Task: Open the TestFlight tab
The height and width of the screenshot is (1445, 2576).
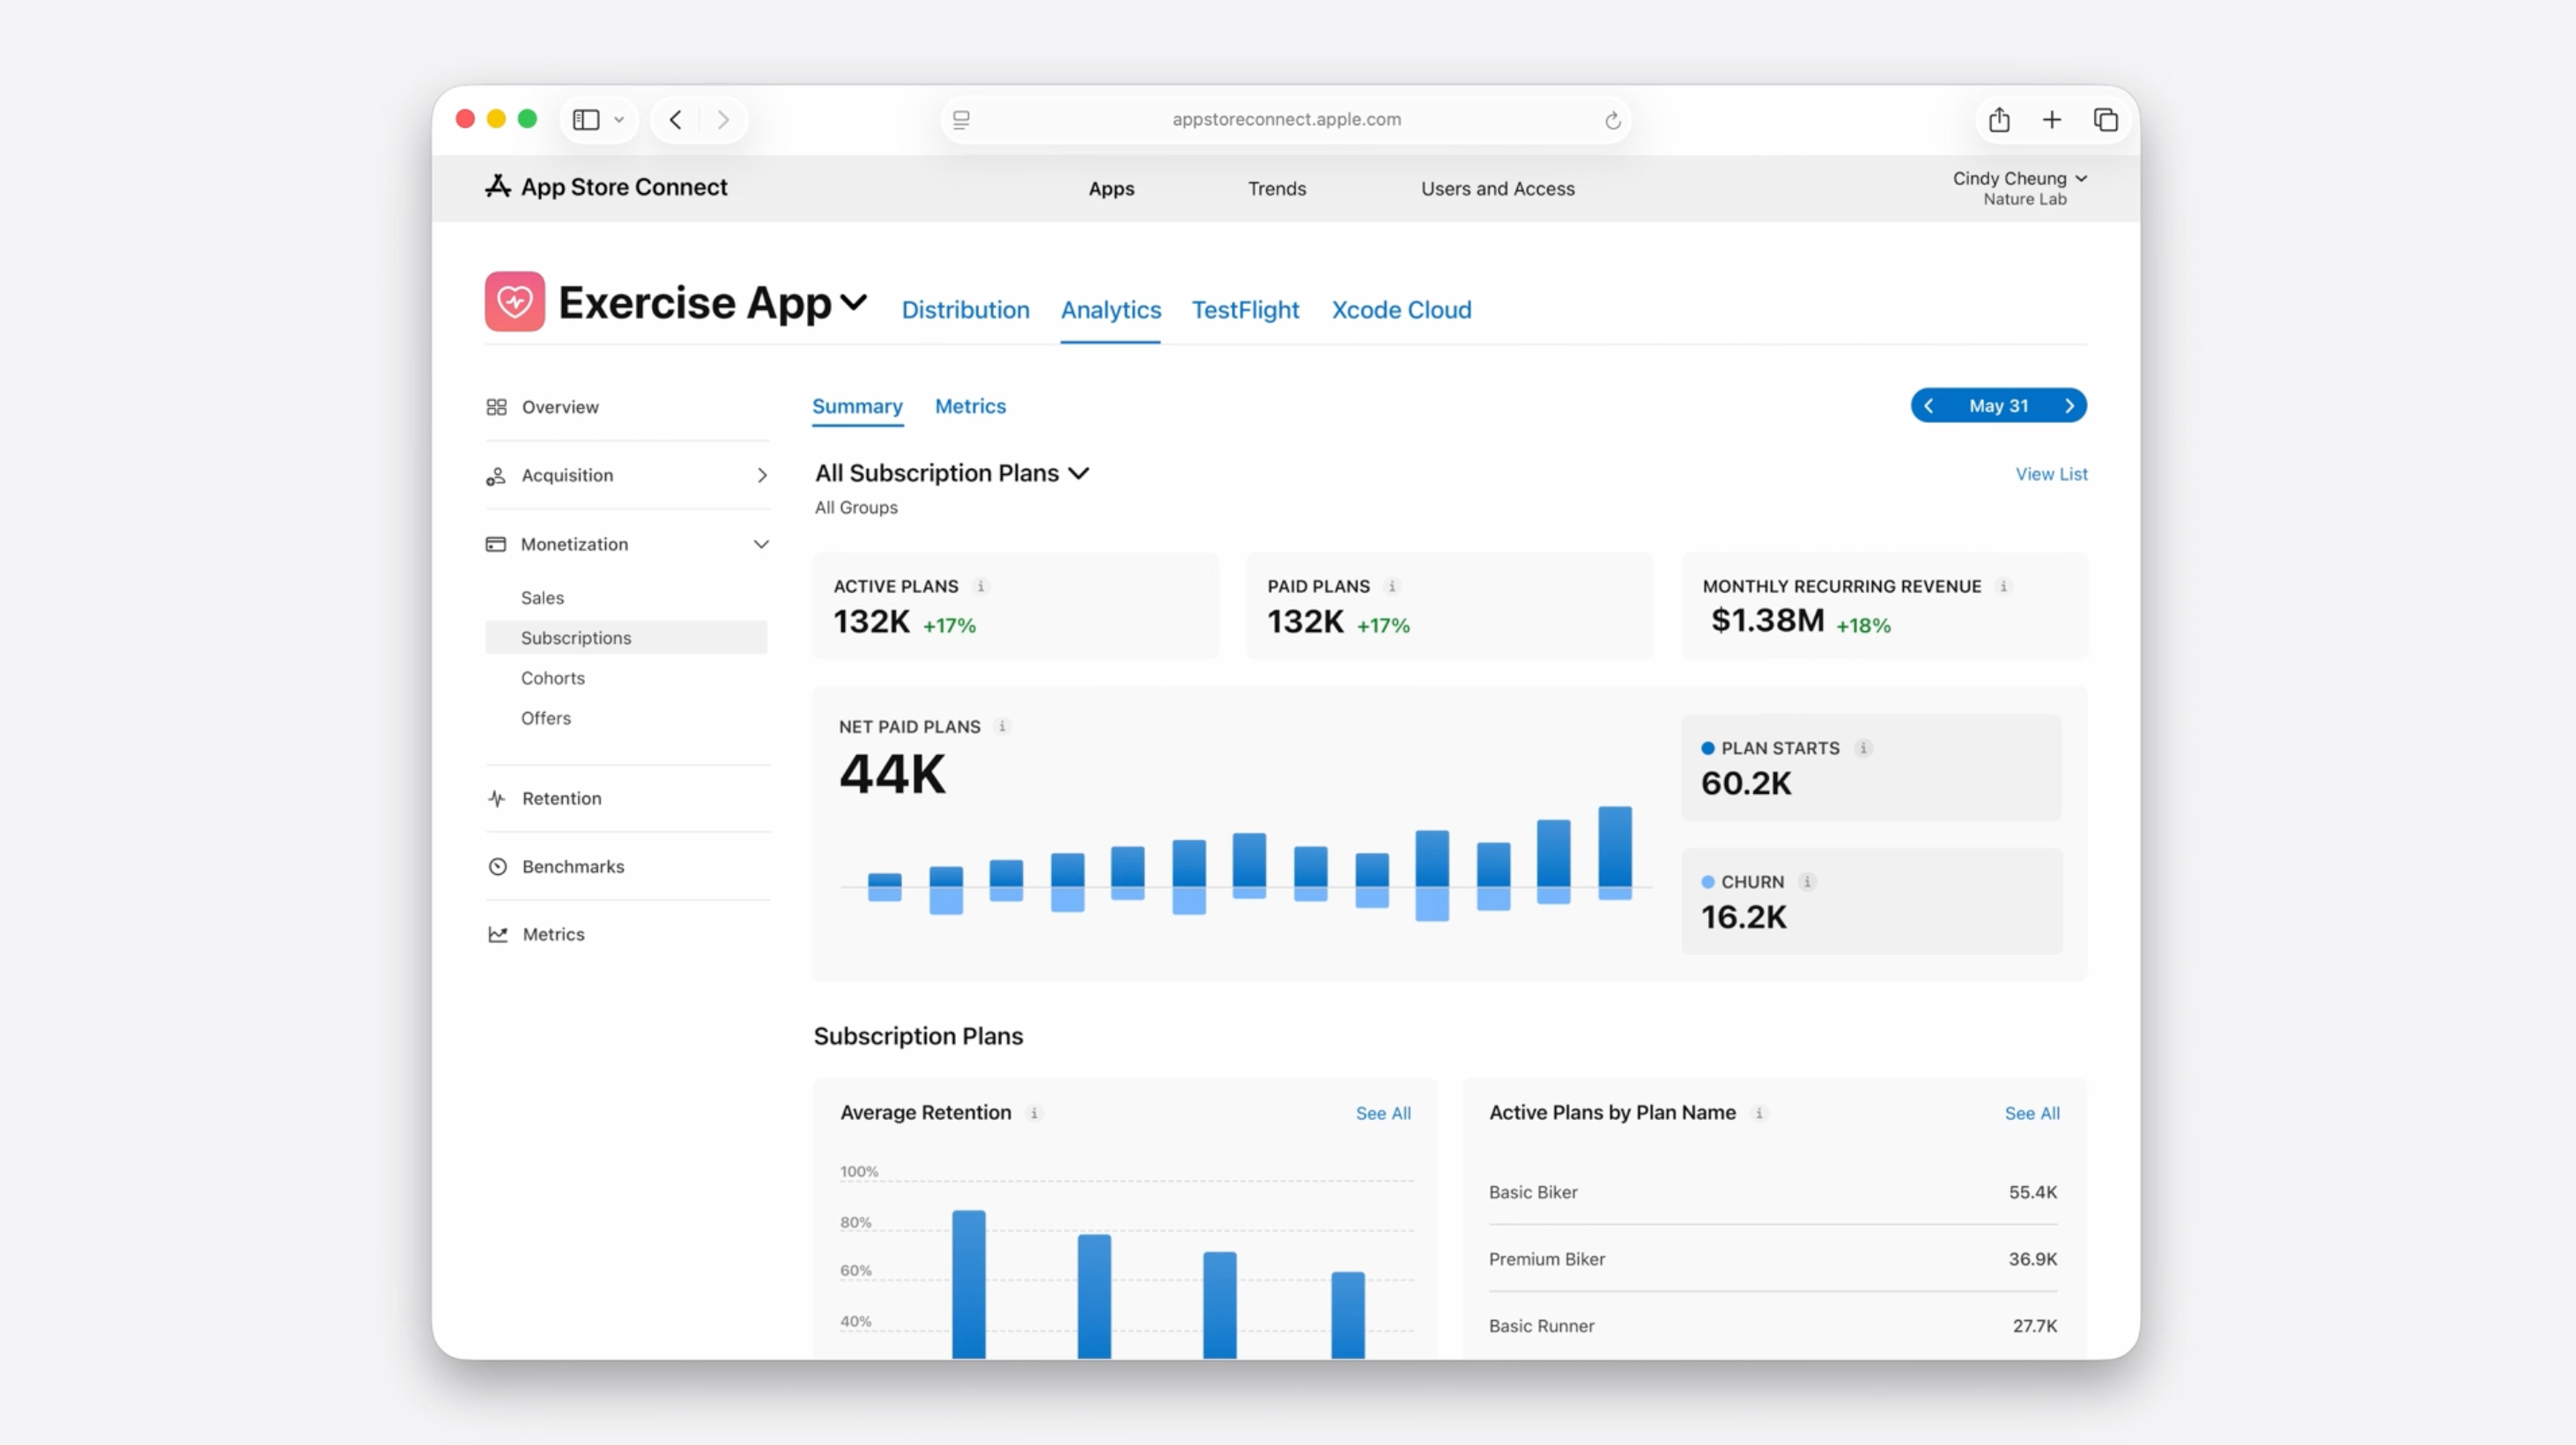Action: [x=1245, y=310]
